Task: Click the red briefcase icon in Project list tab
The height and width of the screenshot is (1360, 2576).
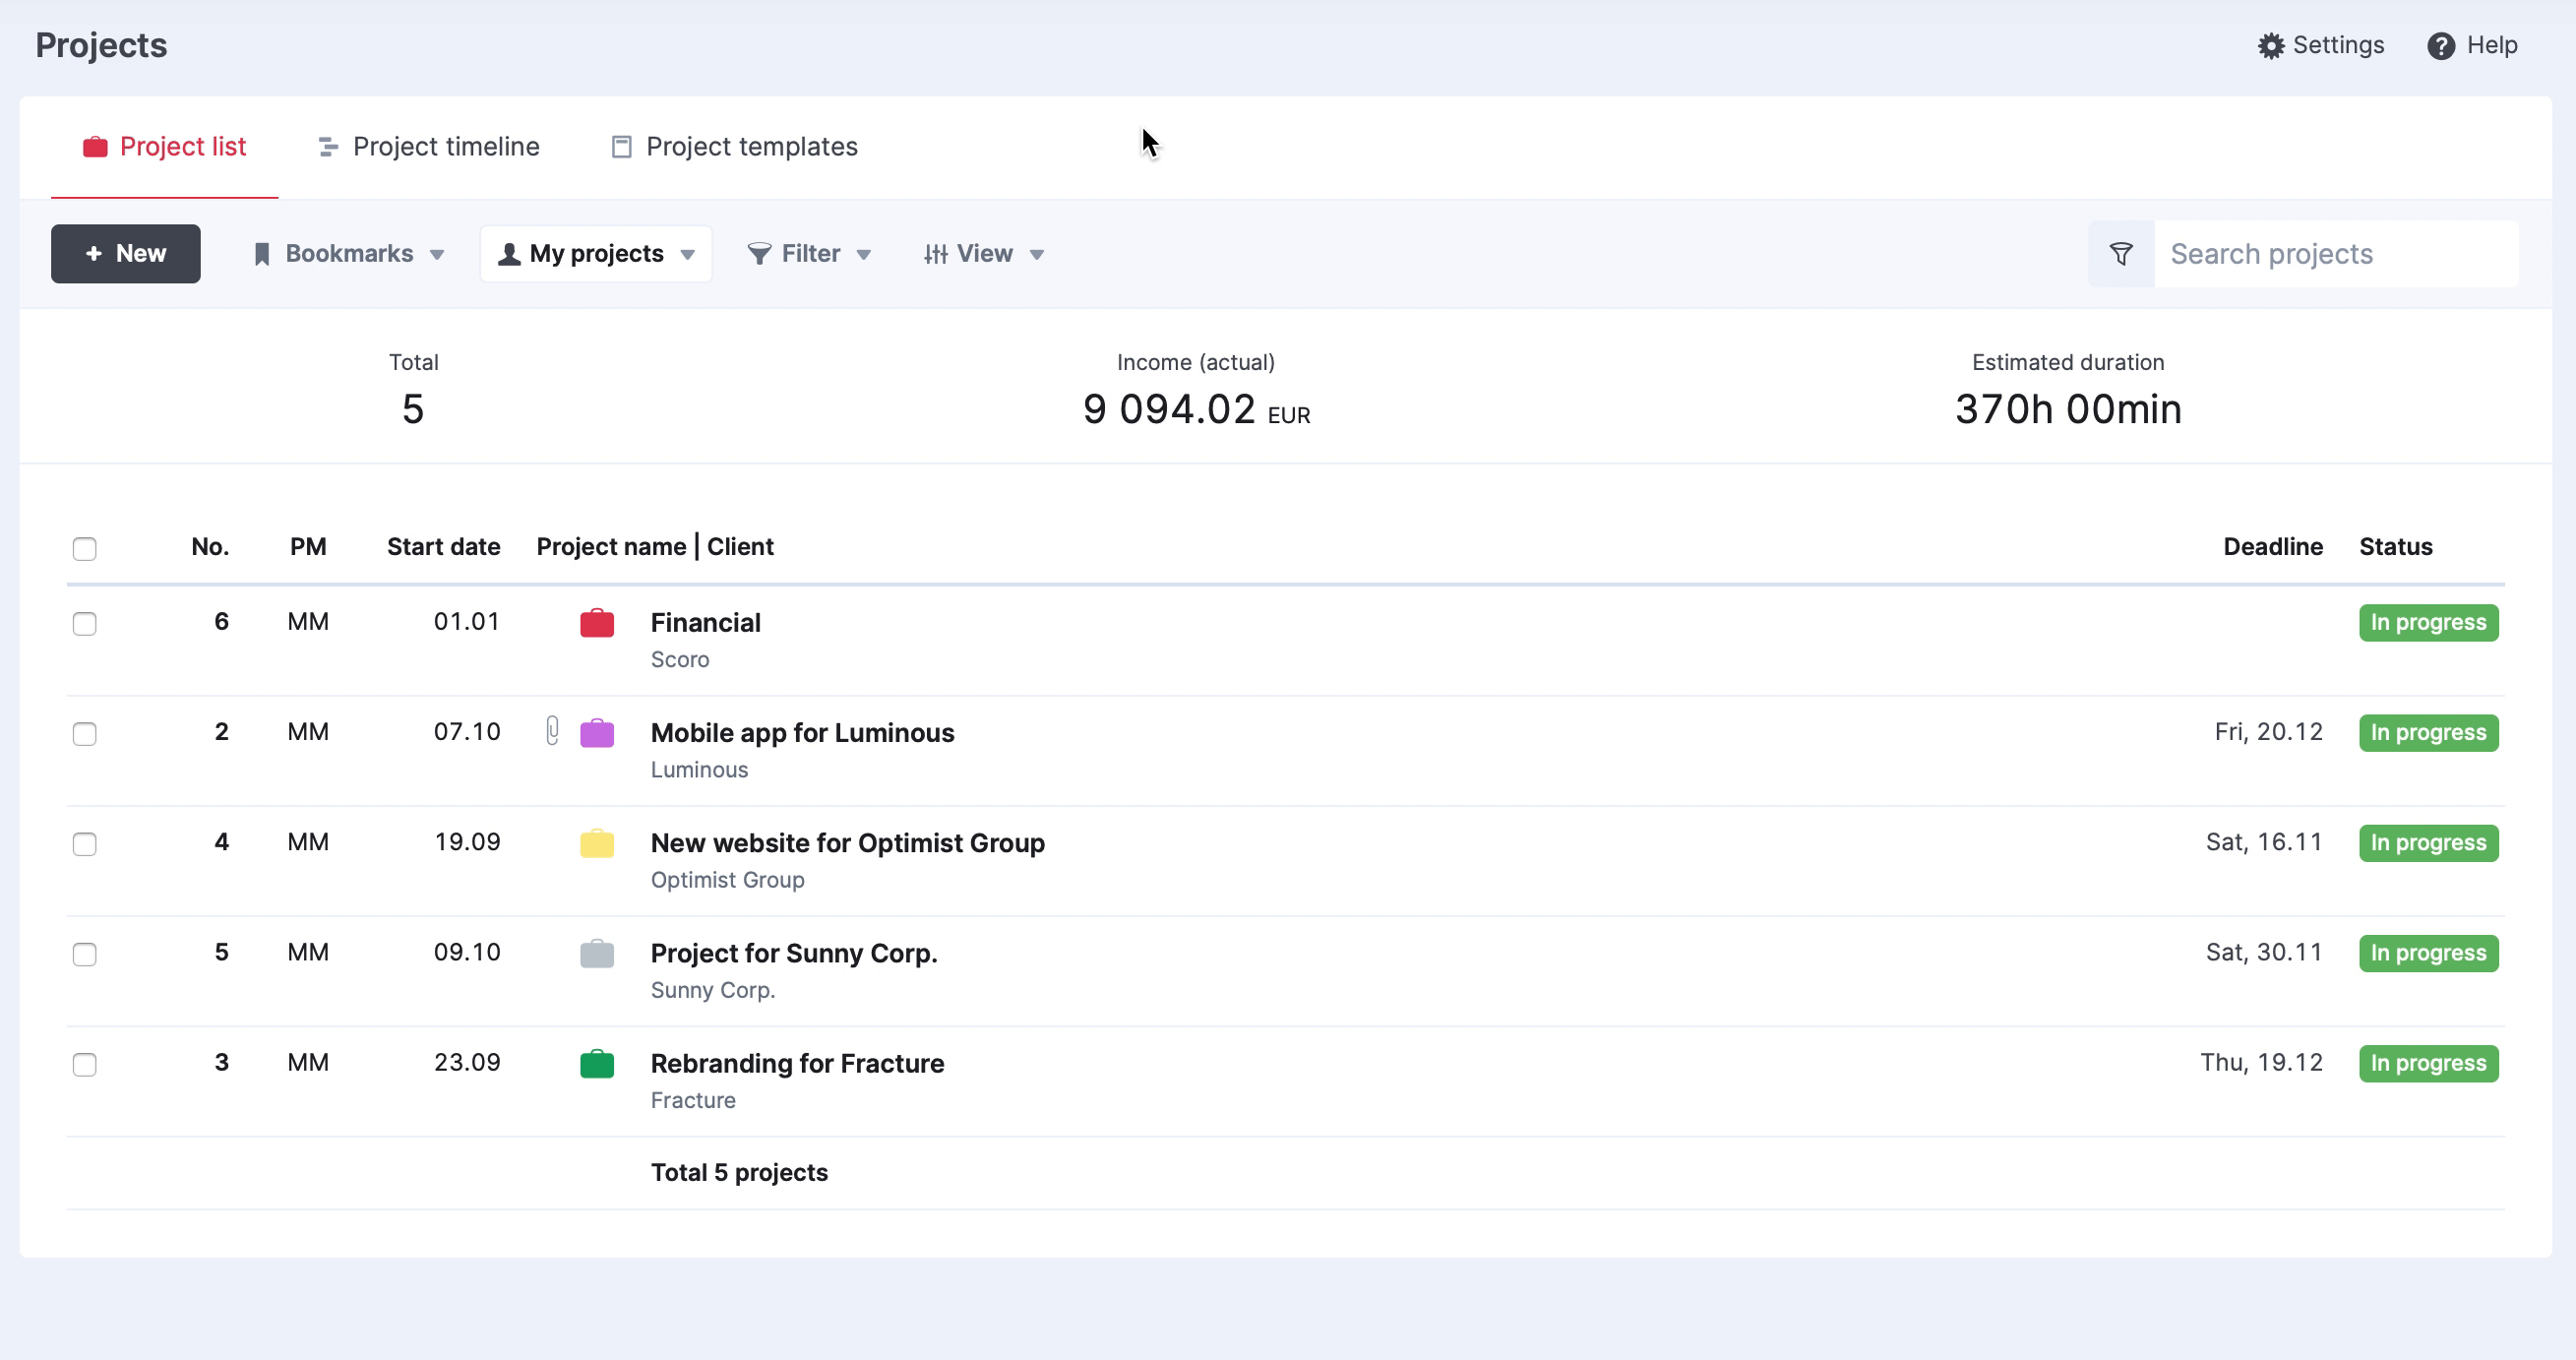Action: click(95, 147)
